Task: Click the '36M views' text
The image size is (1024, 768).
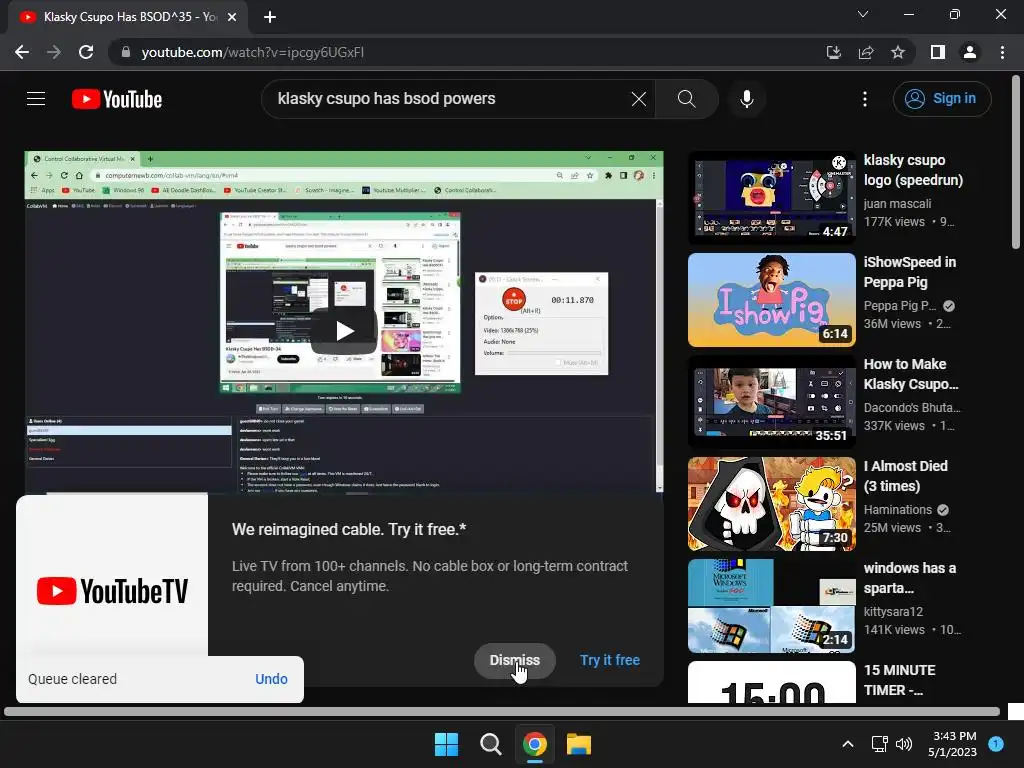Action: pyautogui.click(x=892, y=324)
